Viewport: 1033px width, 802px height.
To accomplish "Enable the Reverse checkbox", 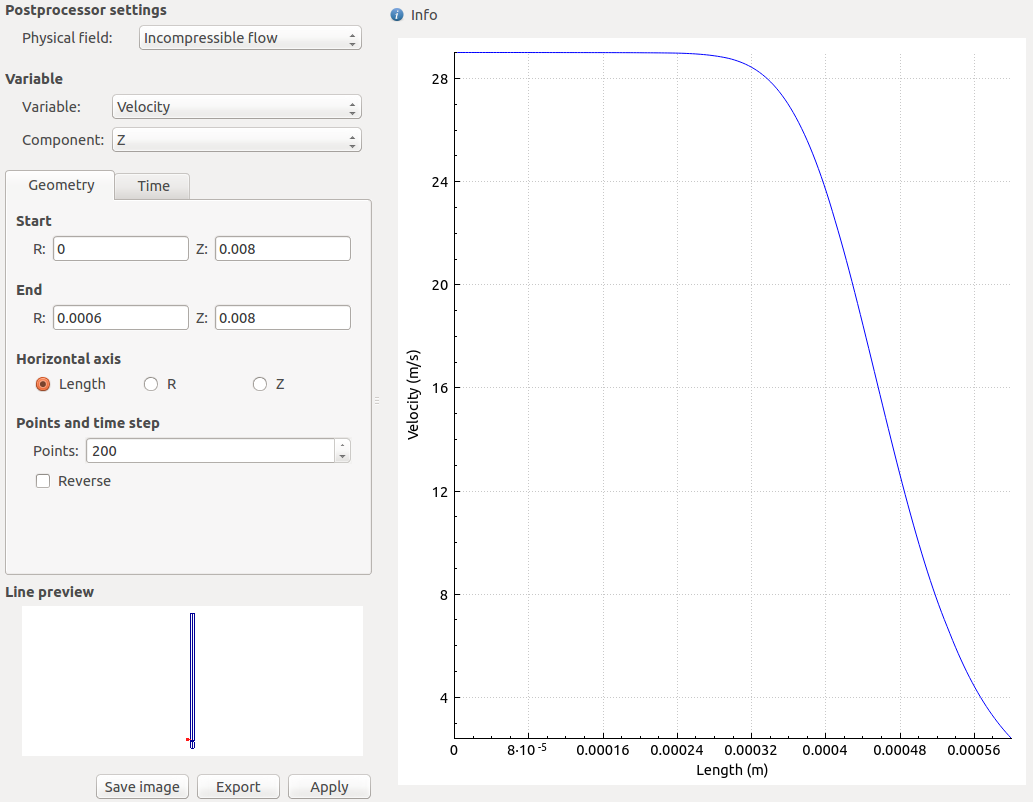I will [43, 481].
